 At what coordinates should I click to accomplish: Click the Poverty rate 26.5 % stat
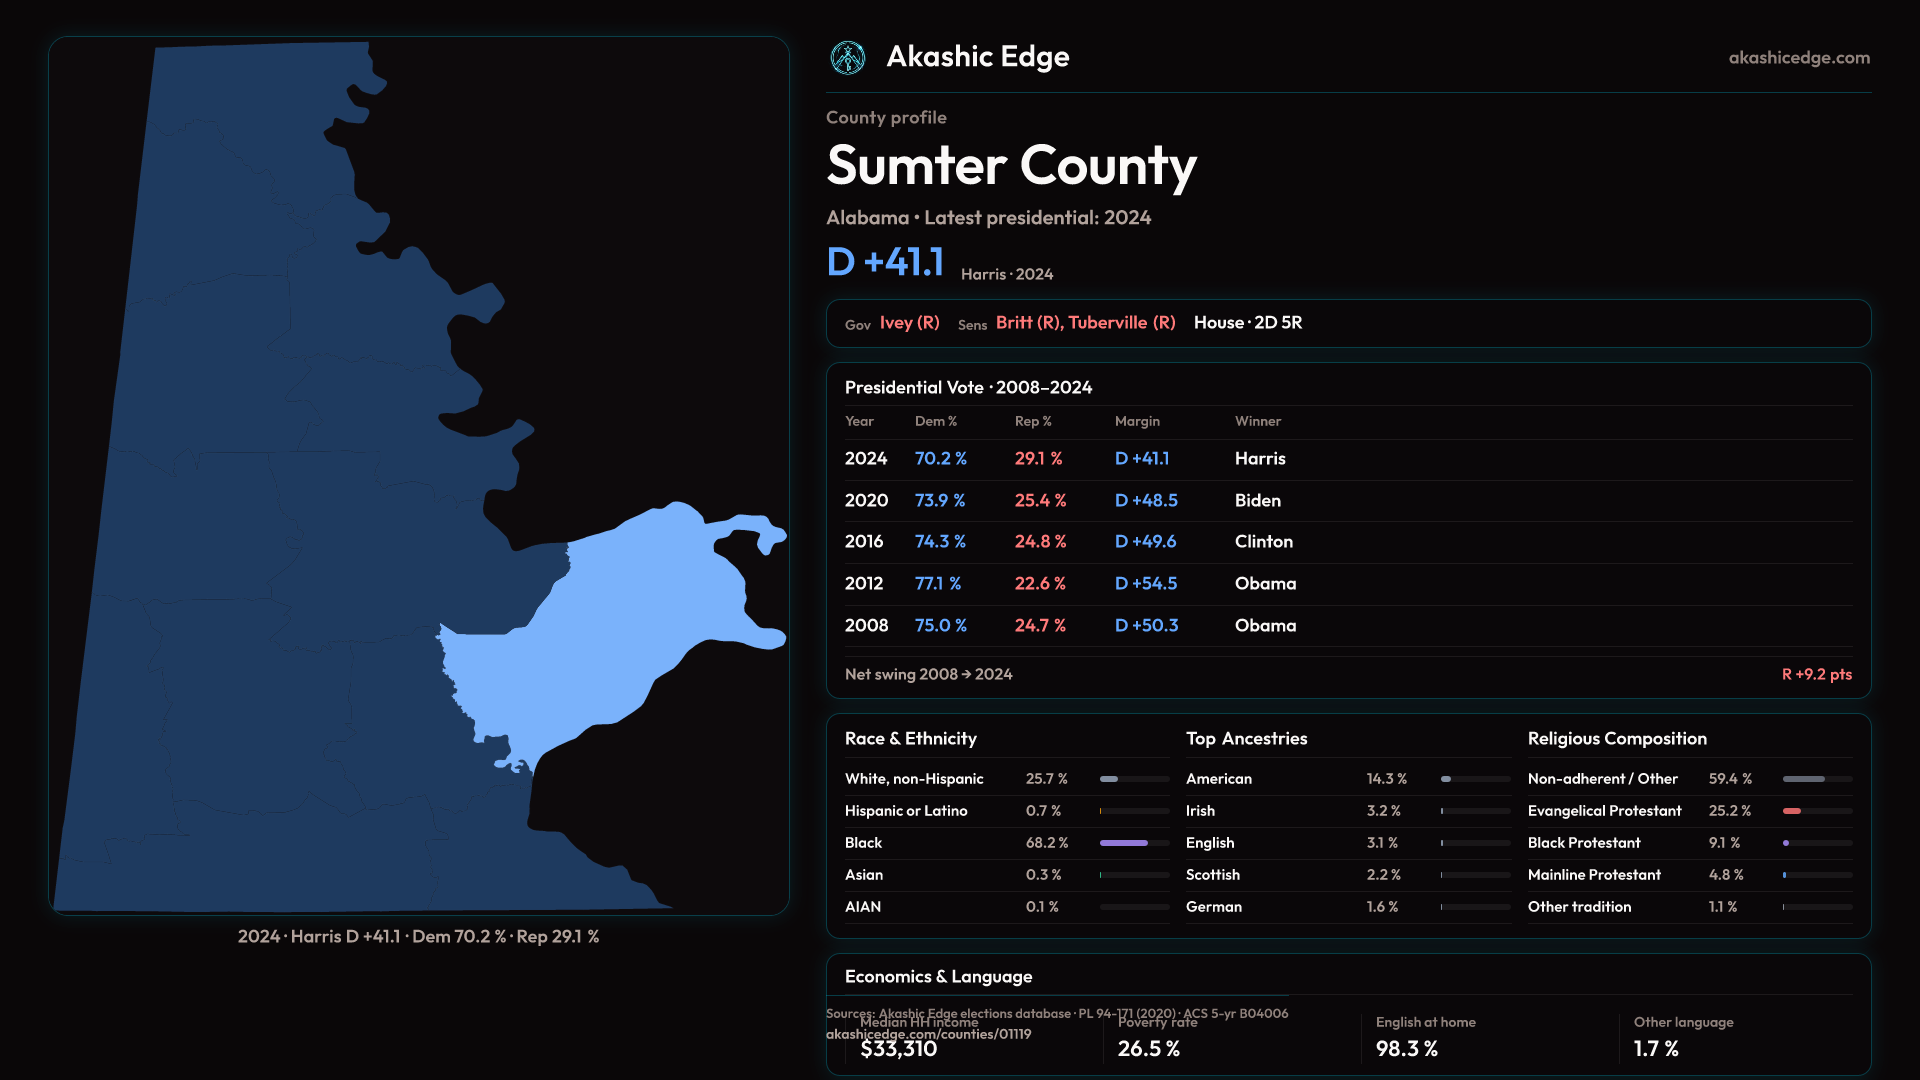[1148, 1049]
